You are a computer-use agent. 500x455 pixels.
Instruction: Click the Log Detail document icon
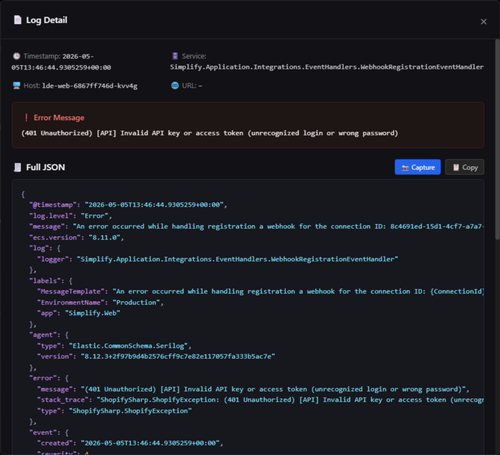pos(17,20)
